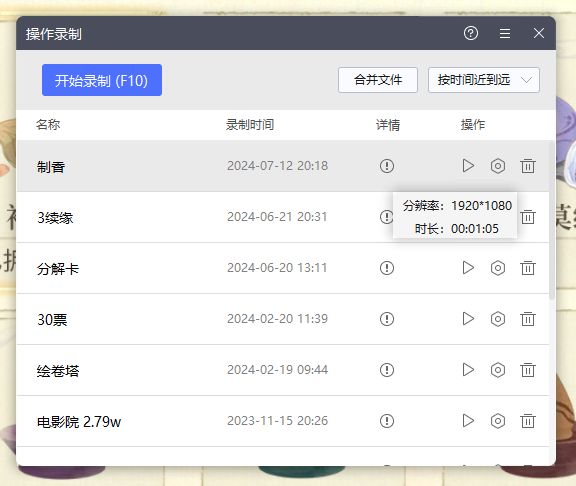Screen dimensions: 576x486
Task: Open settings for the 分解卡 recording
Action: pos(498,268)
